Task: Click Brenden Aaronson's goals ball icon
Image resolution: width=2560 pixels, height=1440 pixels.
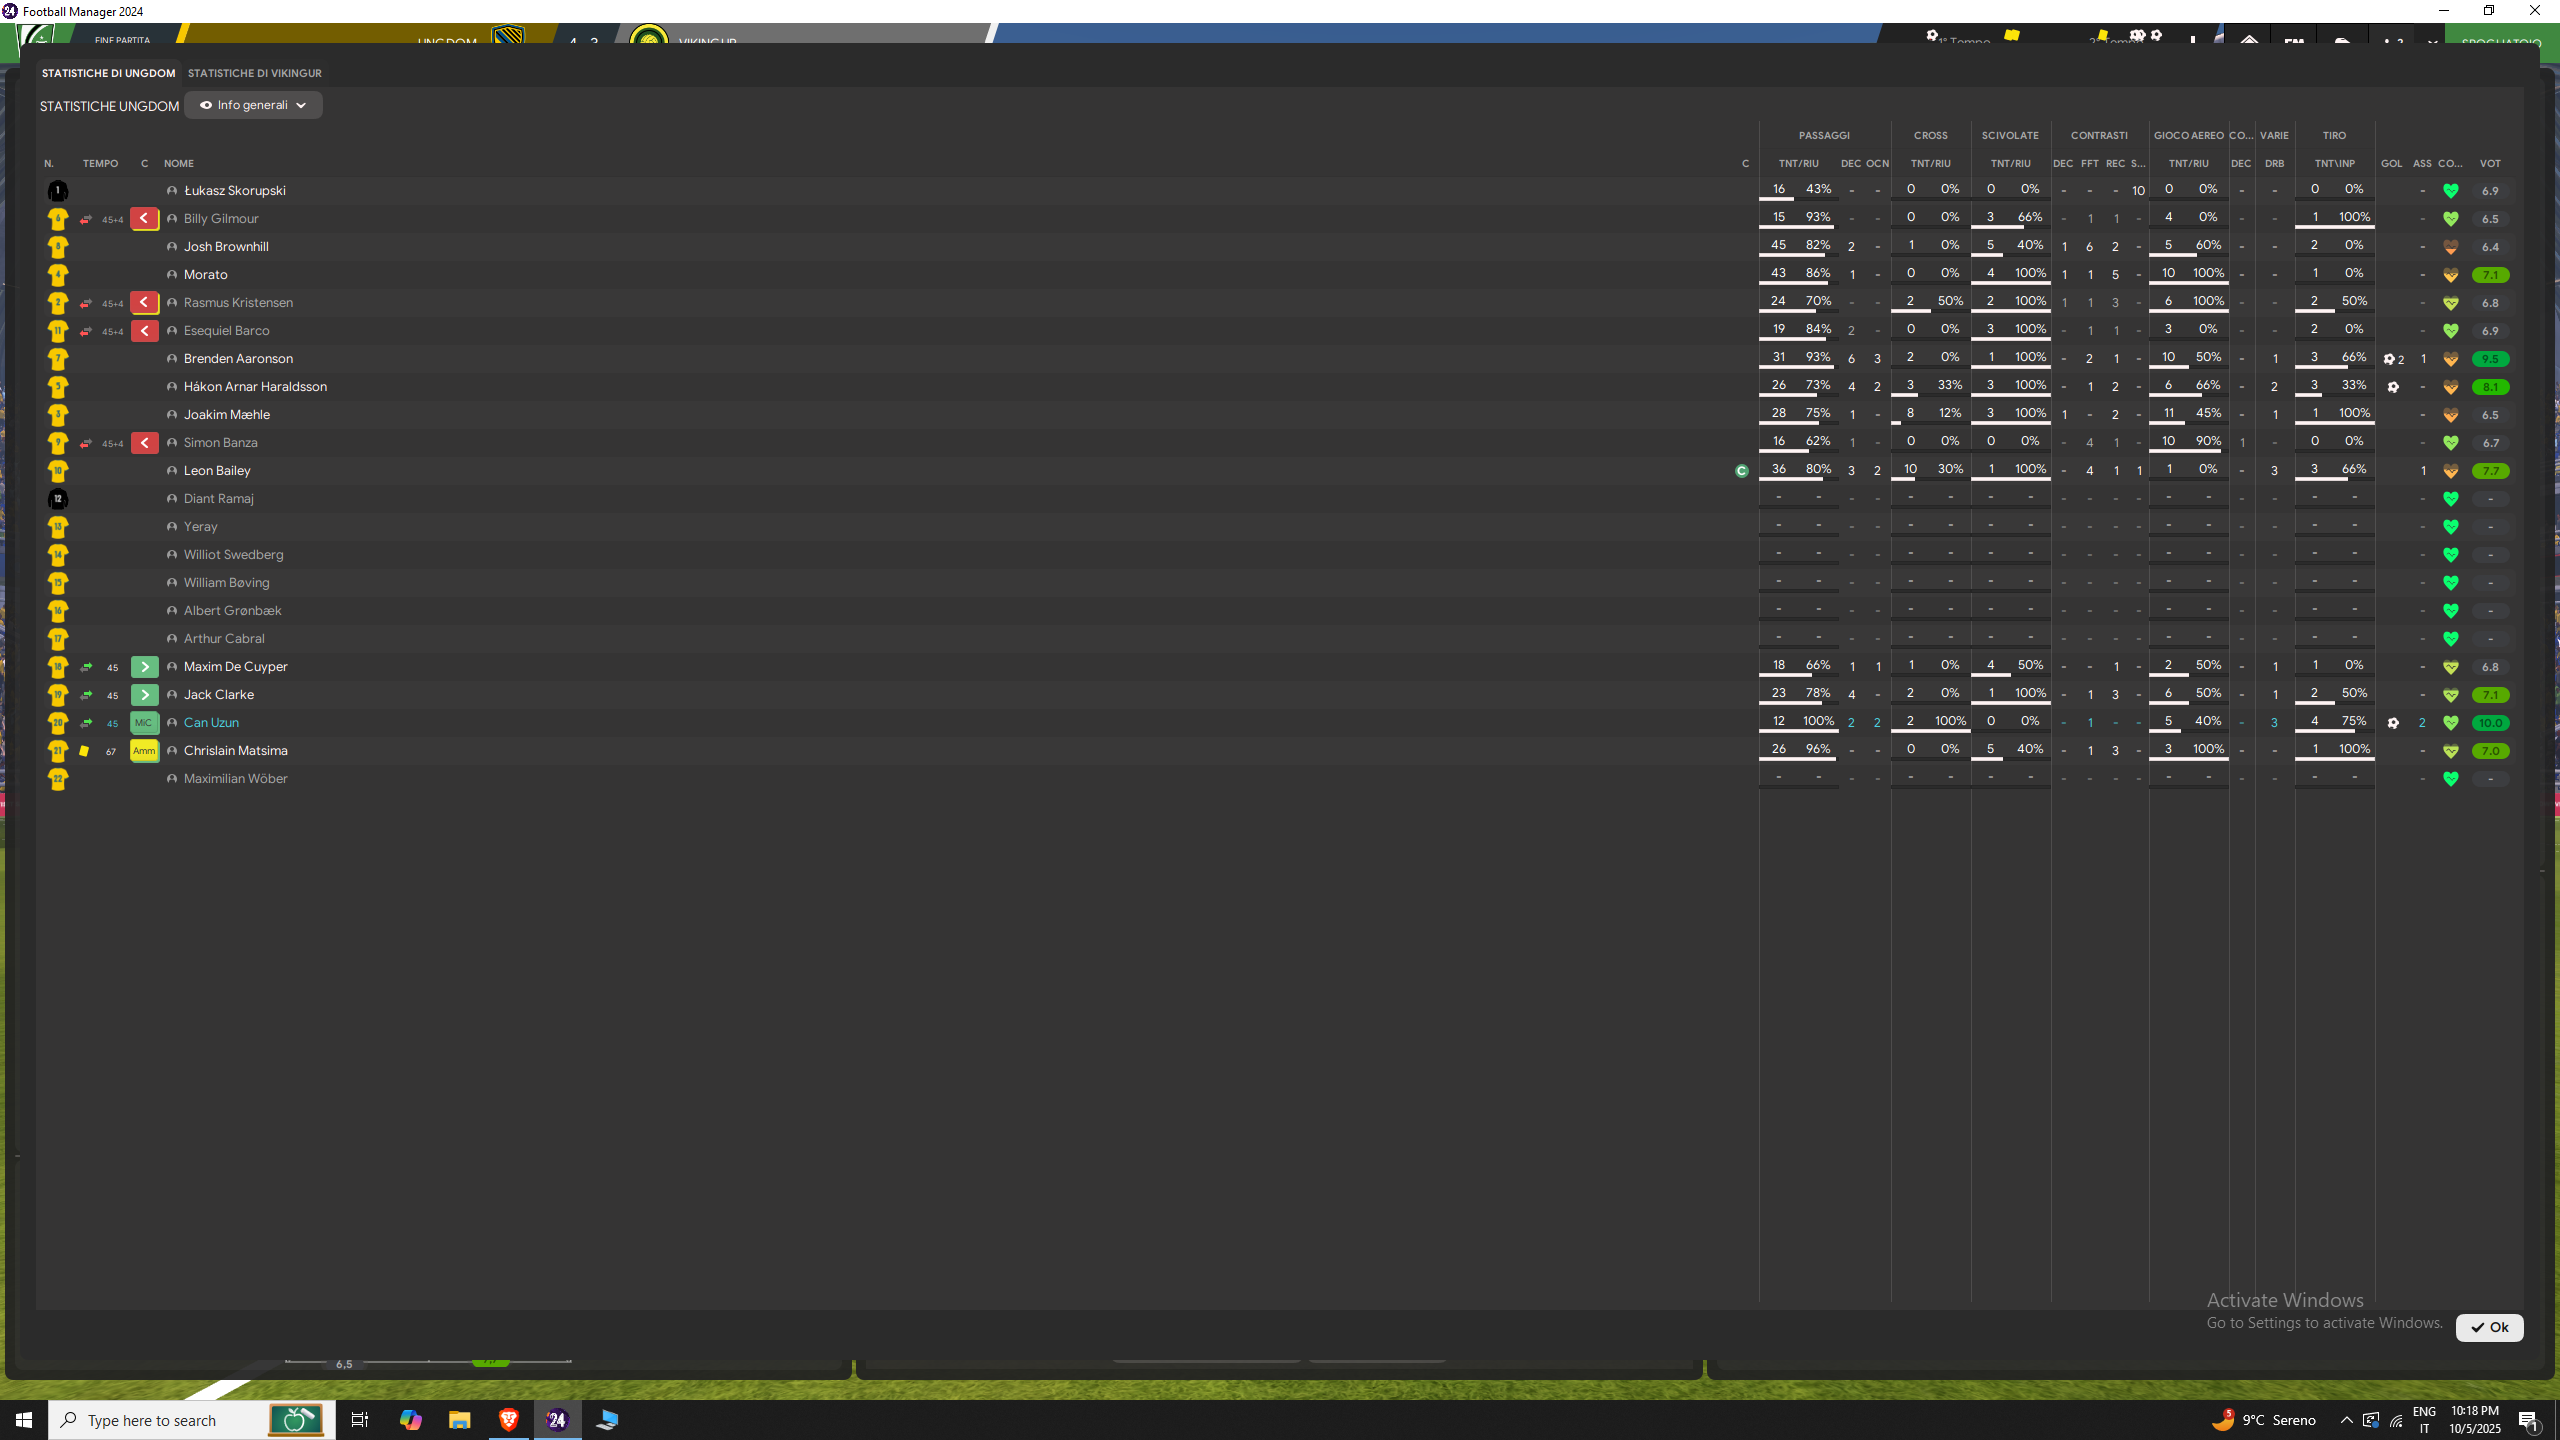Action: pyautogui.click(x=2389, y=358)
